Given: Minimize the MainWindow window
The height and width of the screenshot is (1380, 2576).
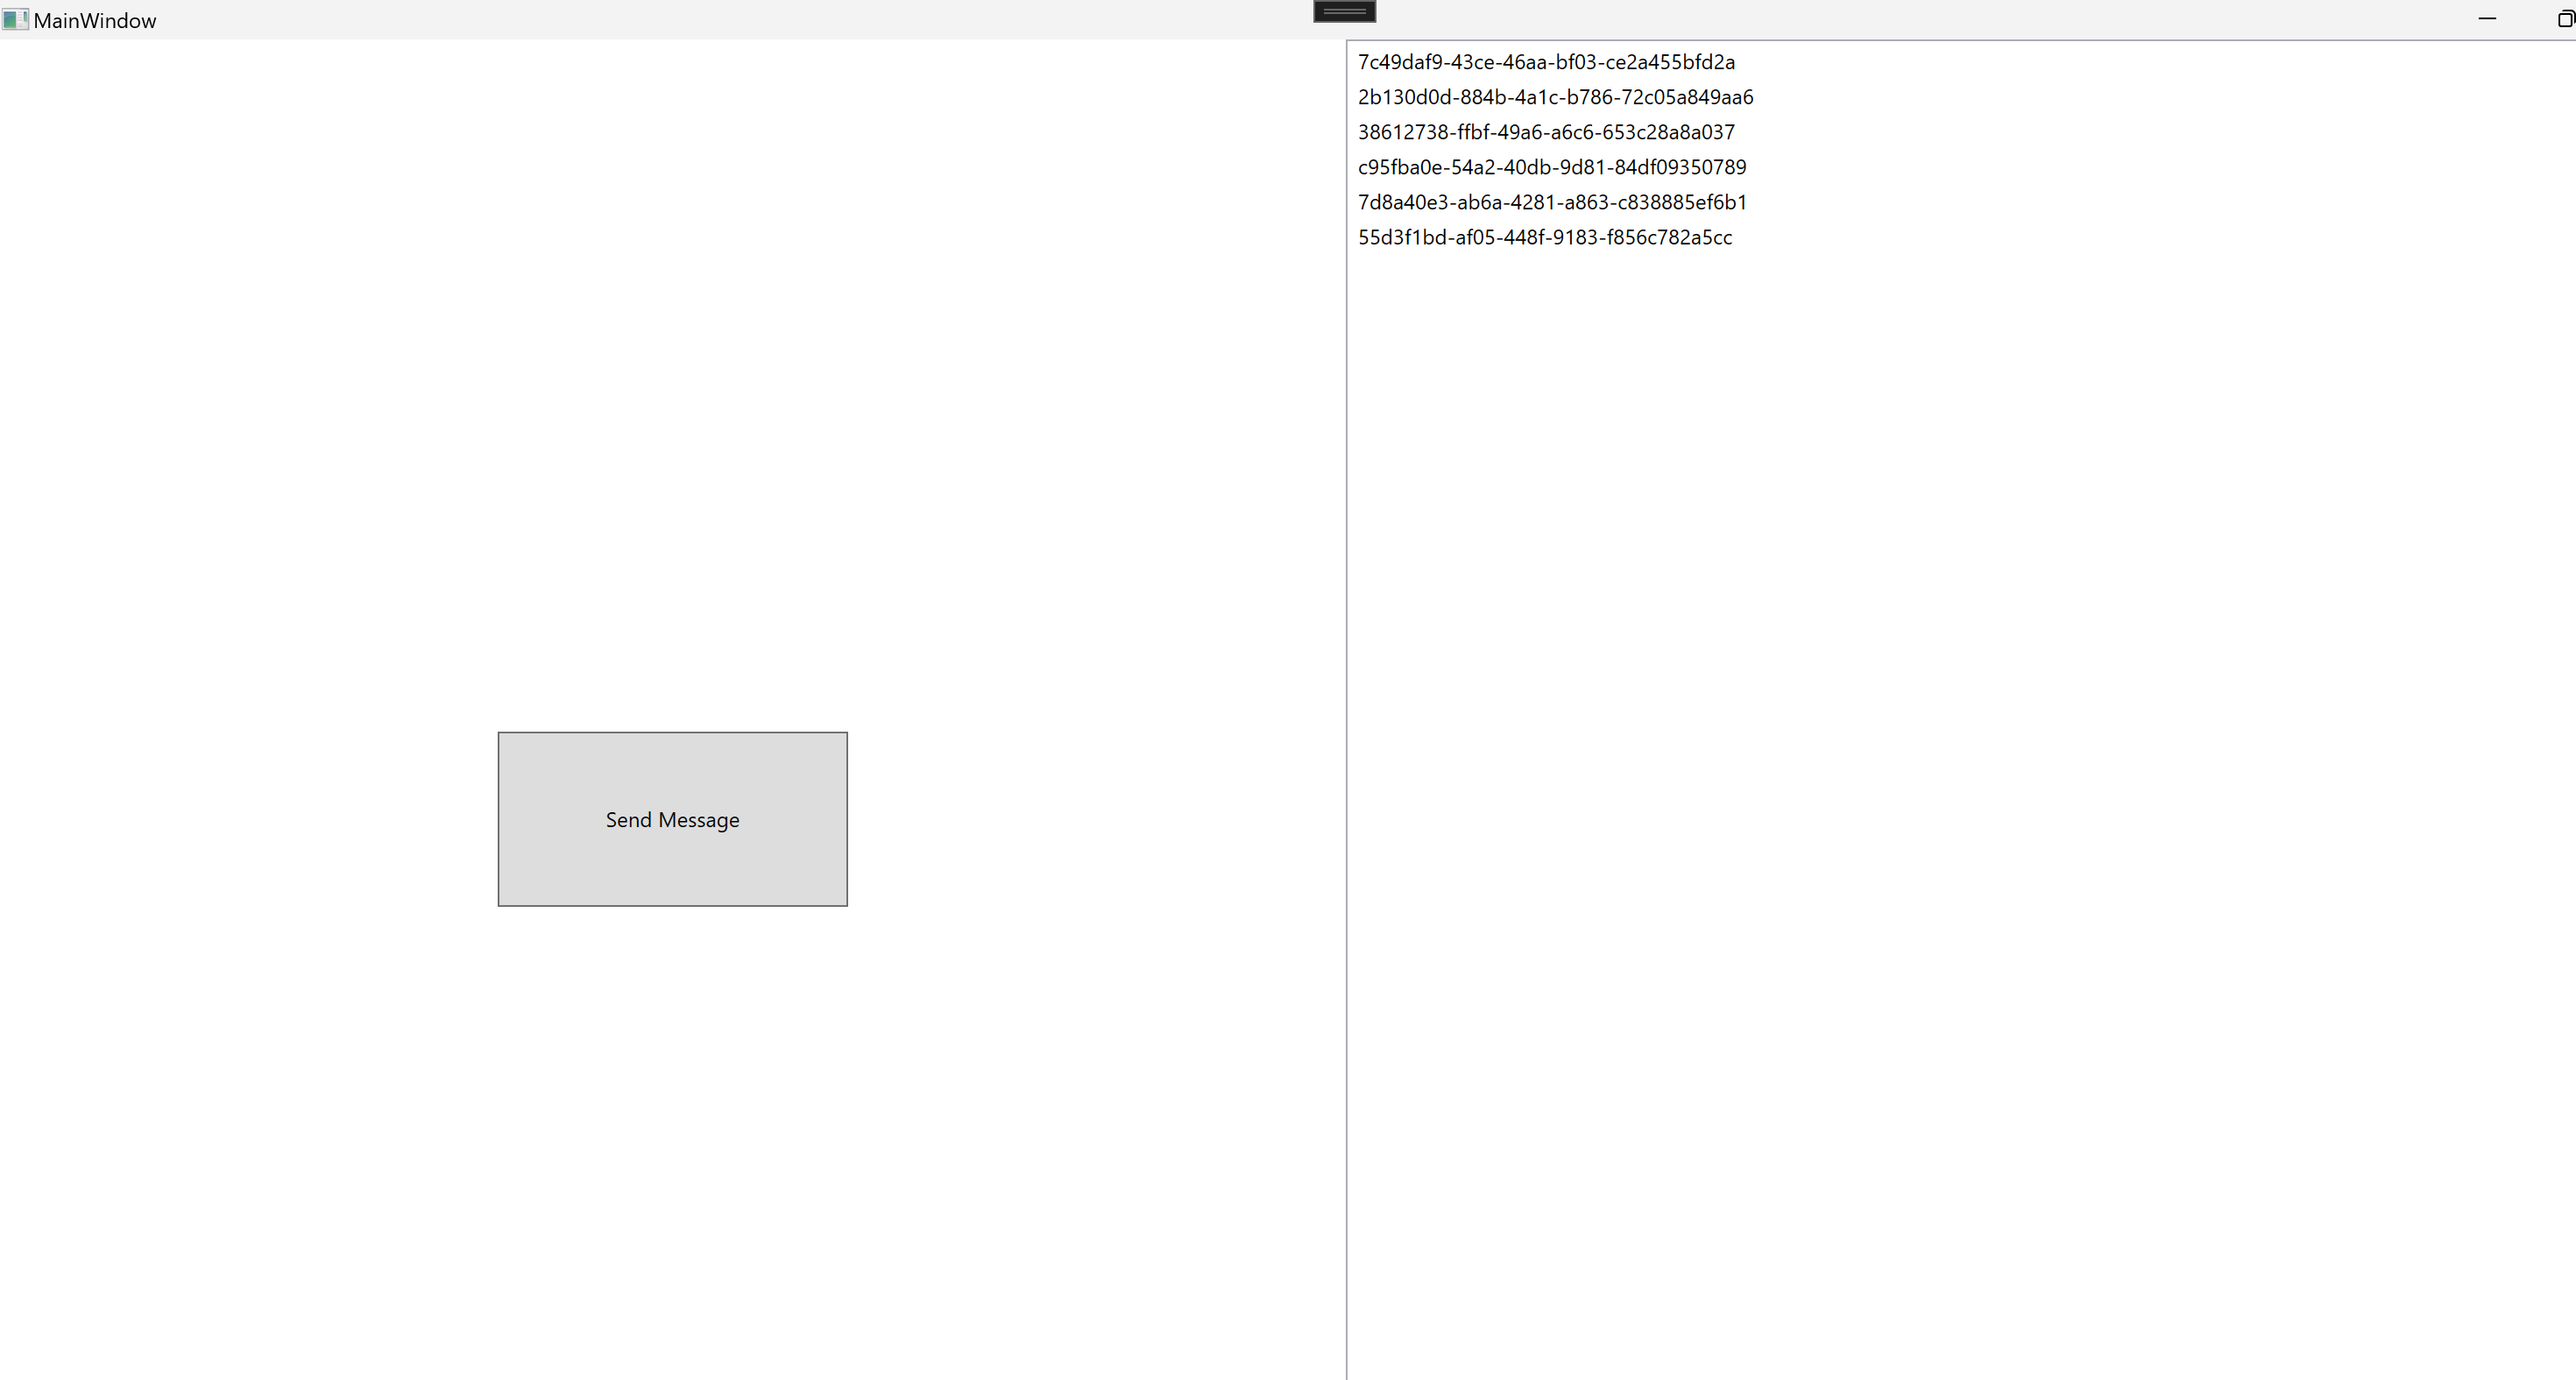Looking at the screenshot, I should coord(2487,19).
